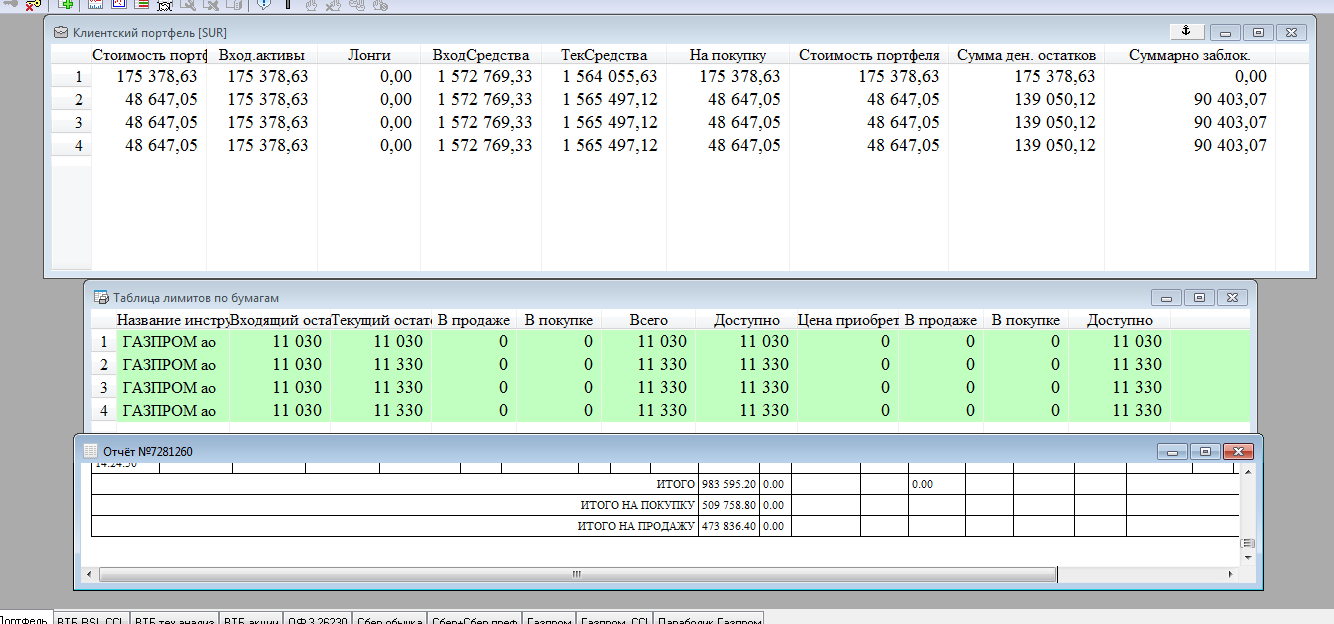The image size is (1334, 624).
Task: Click the anchor icon in Клиентский портфель window
Action: click(1187, 32)
